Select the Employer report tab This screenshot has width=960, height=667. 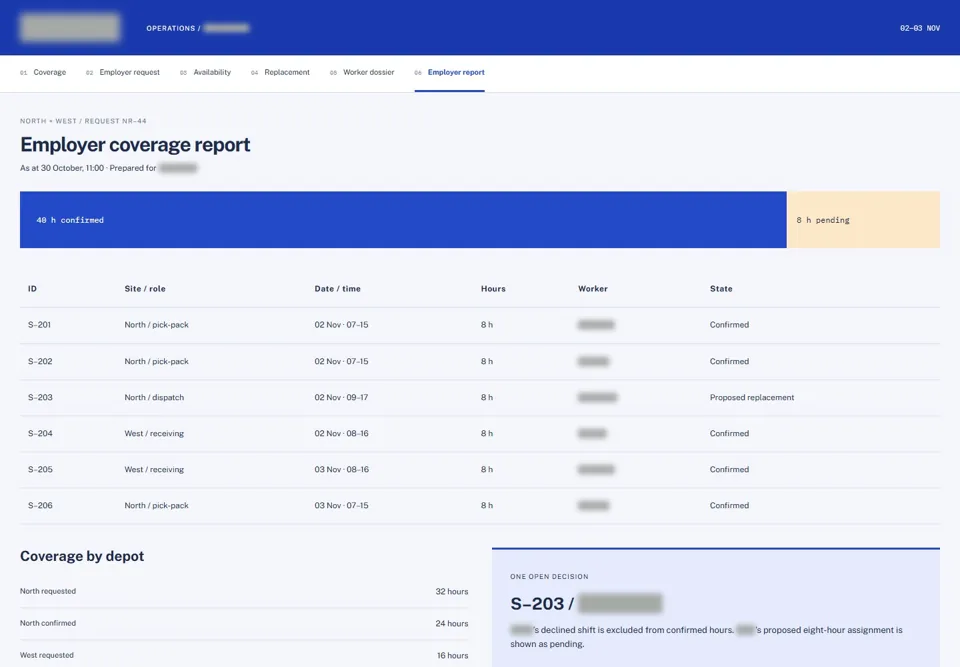coord(449,72)
